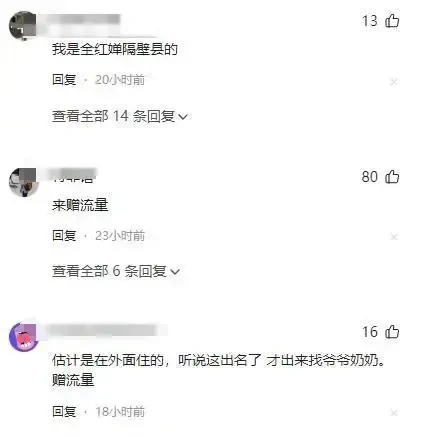Image resolution: width=423 pixels, height=436 pixels.
Task: Click 回复 under the 20小时前 comment
Action: coord(64,80)
